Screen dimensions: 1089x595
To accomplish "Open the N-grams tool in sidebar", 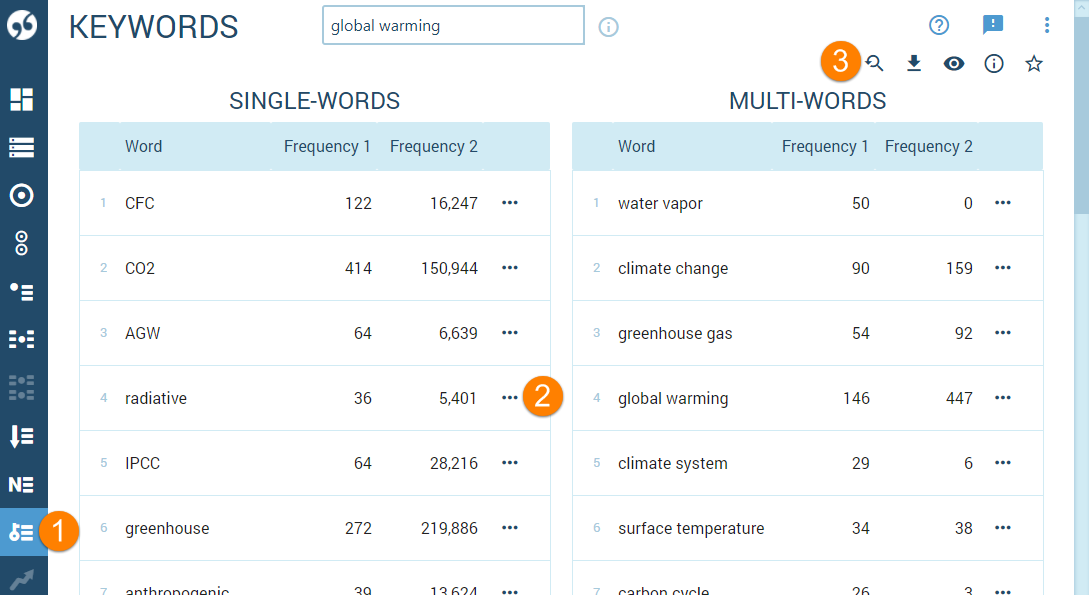I will [22, 484].
